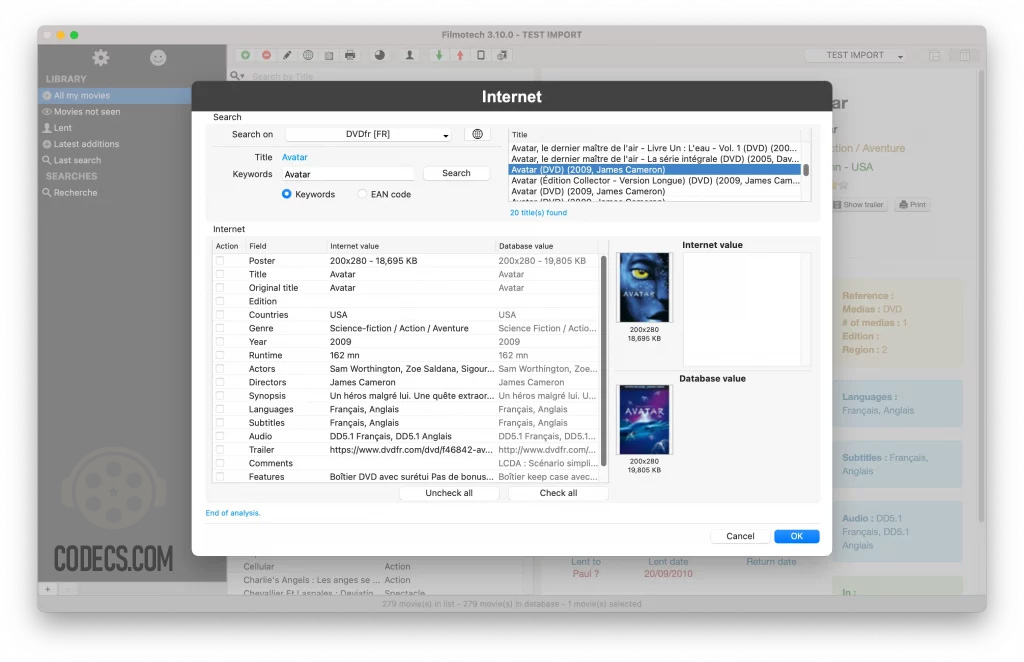Click the Uncheck all button
Image resolution: width=1024 pixels, height=662 pixels.
(449, 493)
